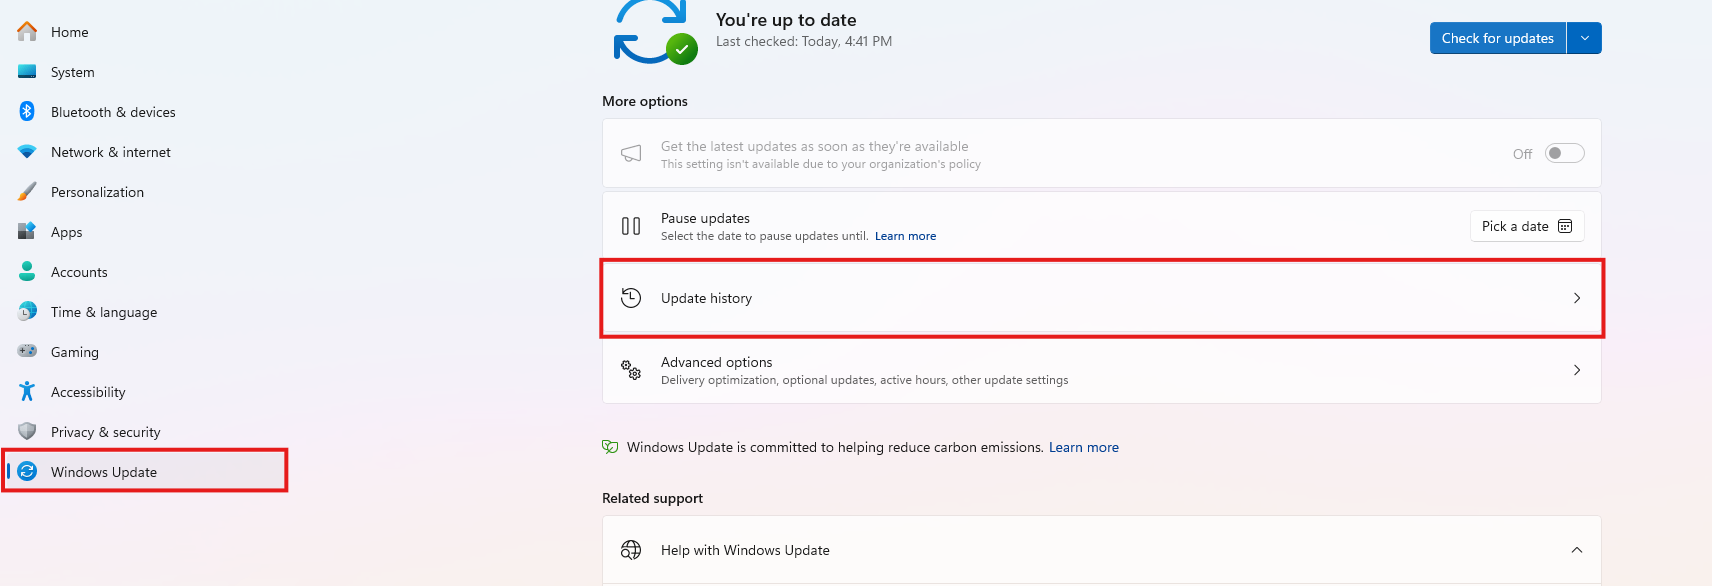Viewport: 1712px width, 586px height.
Task: Click the Windows Update sync icon in sidebar
Action: point(27,471)
